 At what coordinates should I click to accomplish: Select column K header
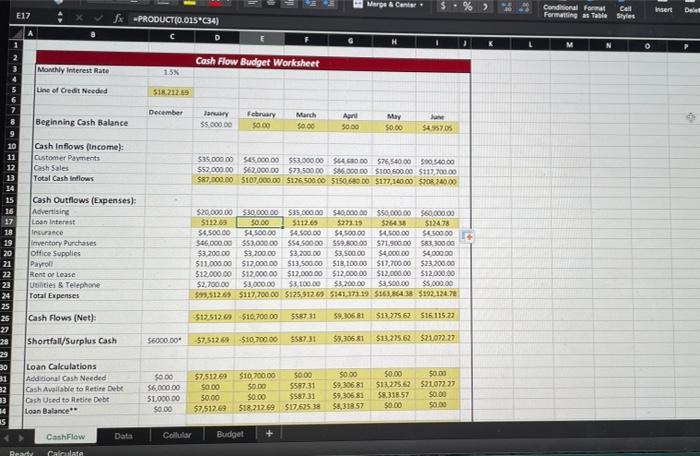click(x=491, y=43)
